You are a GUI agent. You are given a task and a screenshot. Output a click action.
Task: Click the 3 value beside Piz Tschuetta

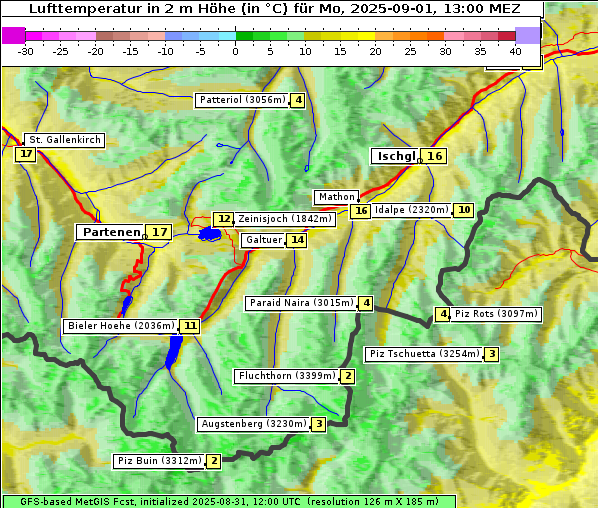[x=492, y=354]
